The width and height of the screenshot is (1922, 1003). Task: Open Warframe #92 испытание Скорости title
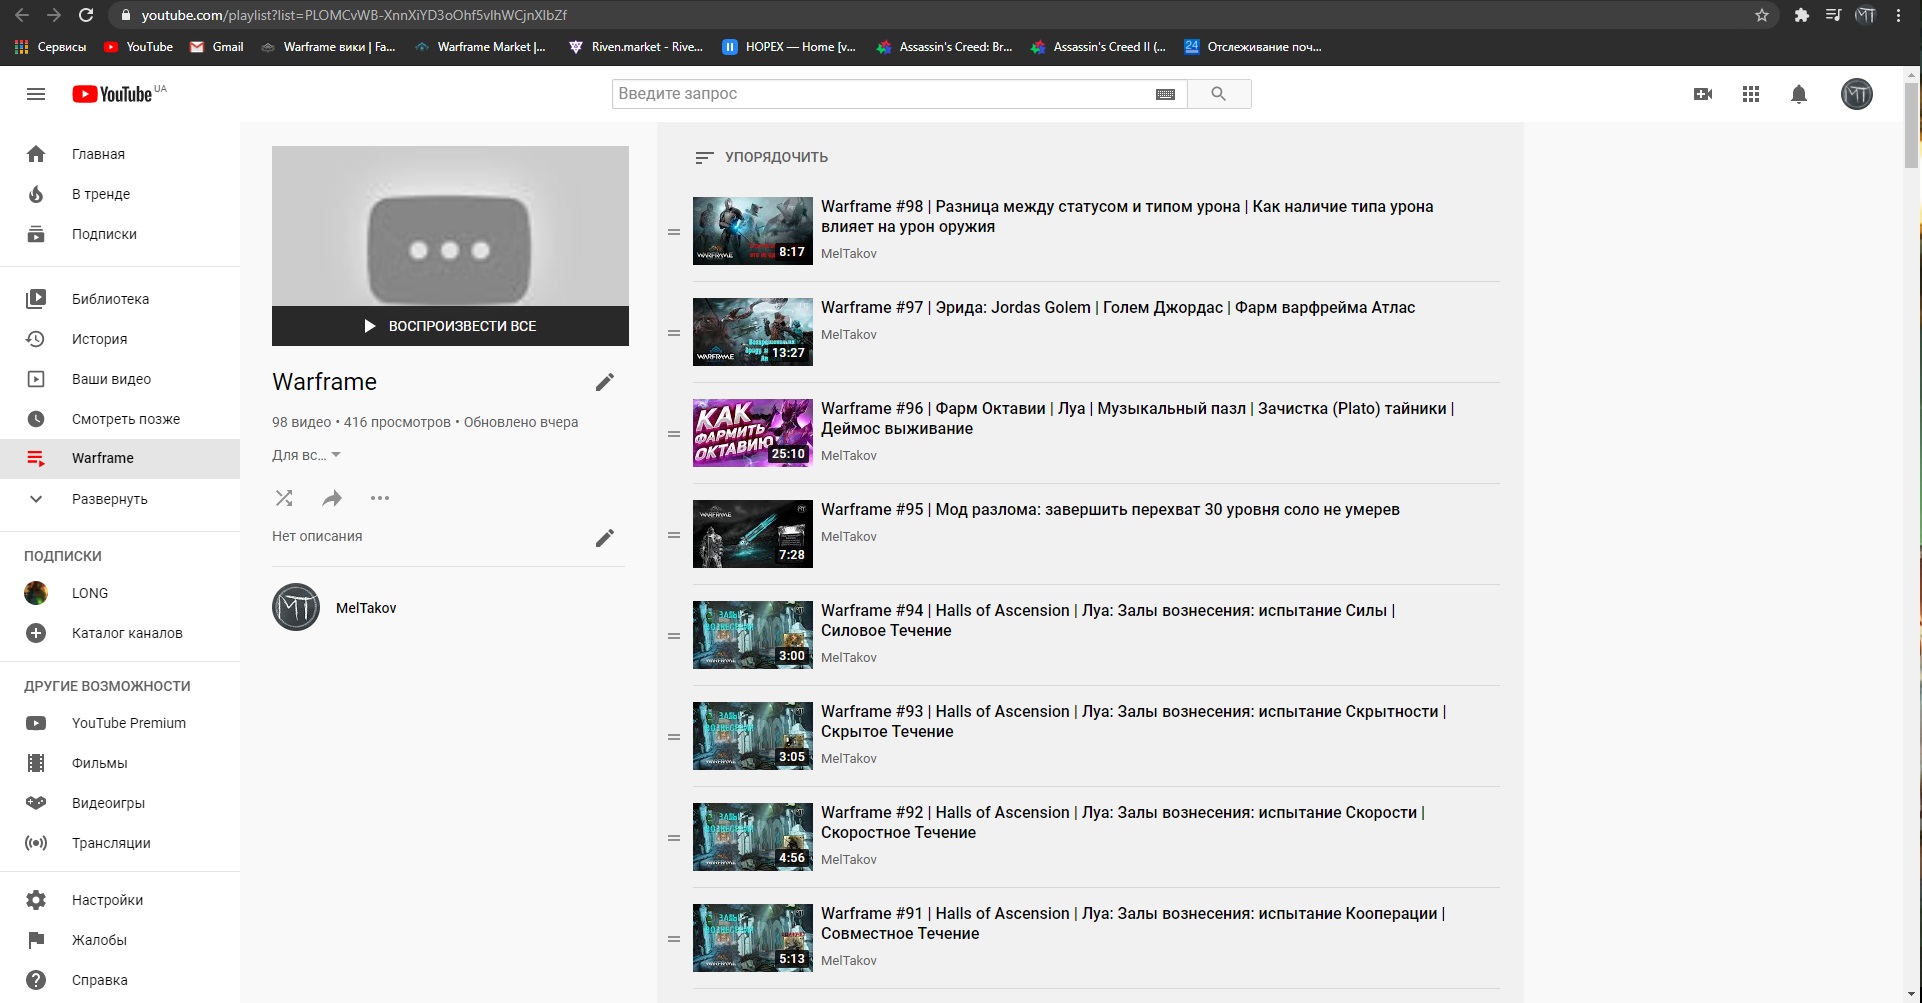coord(1122,822)
